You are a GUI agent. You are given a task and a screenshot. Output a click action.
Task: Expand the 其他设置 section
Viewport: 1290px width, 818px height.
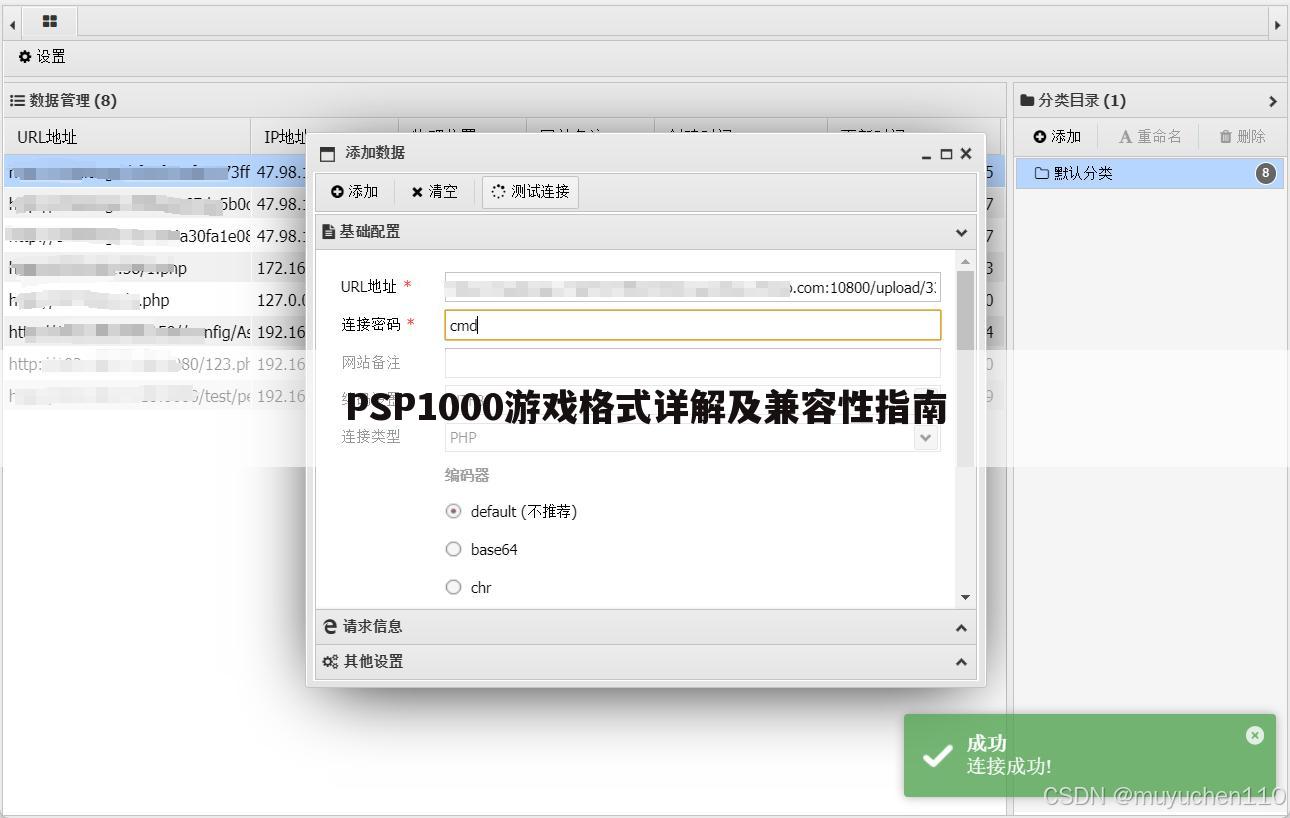[x=961, y=662]
